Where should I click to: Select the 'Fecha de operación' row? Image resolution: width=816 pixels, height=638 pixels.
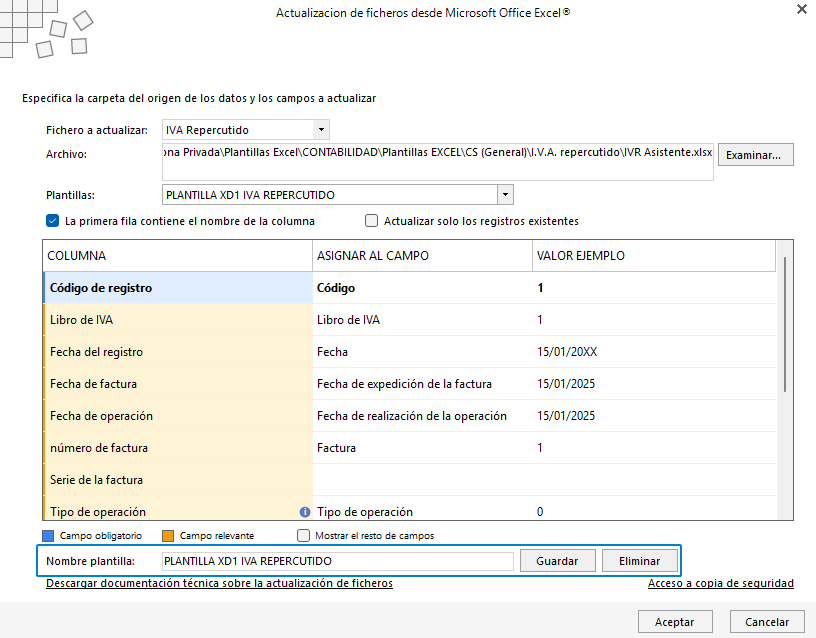coord(410,416)
